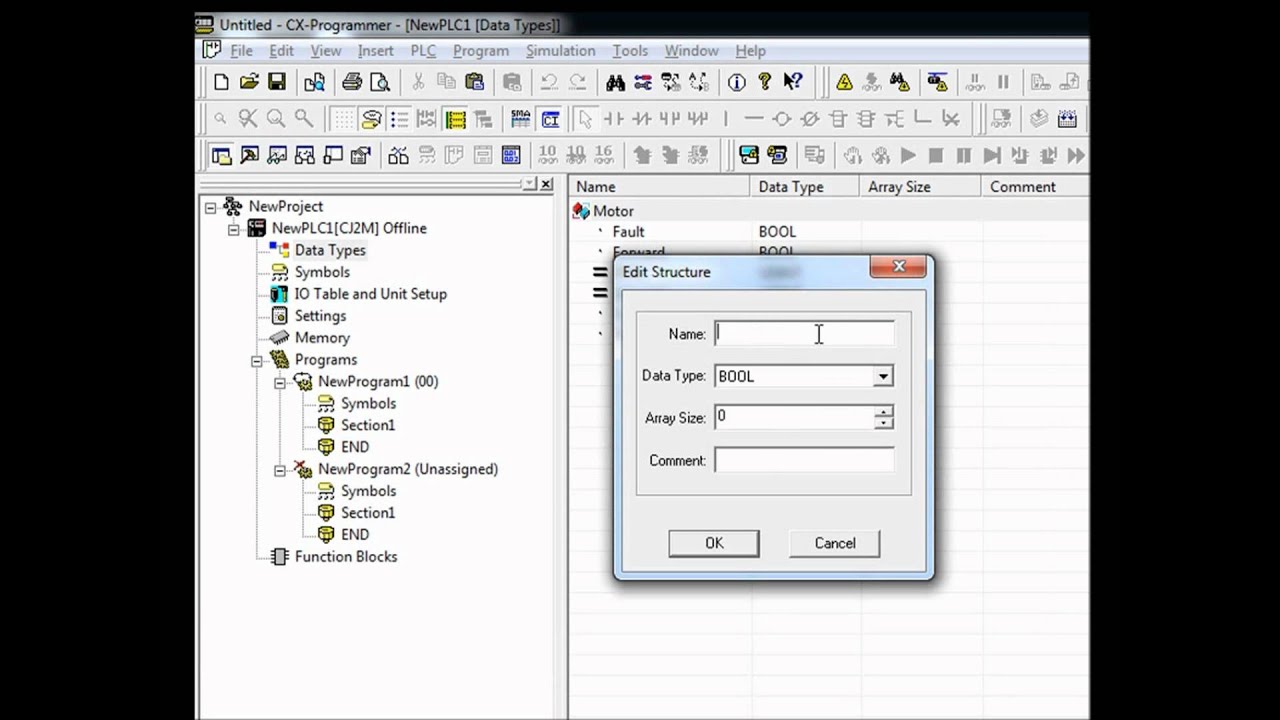Click the binoculars Find icon
Image resolution: width=1280 pixels, height=720 pixels.
point(615,82)
